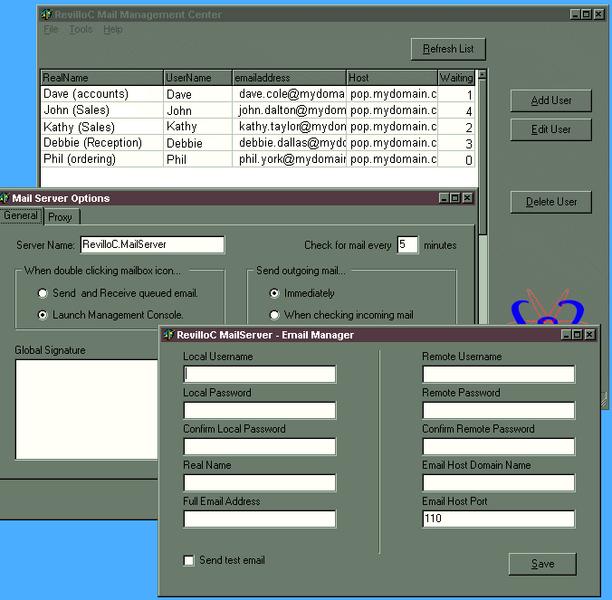Click the Local Username field
This screenshot has height=600, width=612.
tap(260, 374)
